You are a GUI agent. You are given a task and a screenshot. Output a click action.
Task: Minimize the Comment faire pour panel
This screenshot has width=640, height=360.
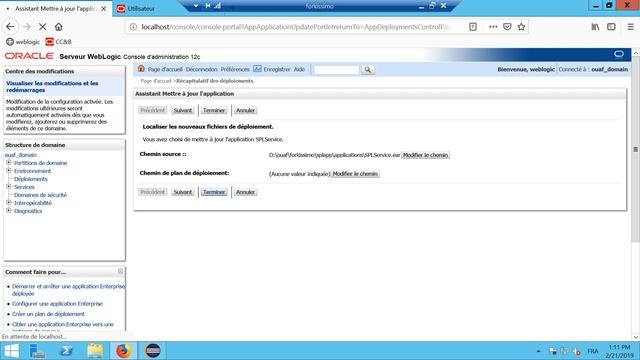click(x=120, y=271)
